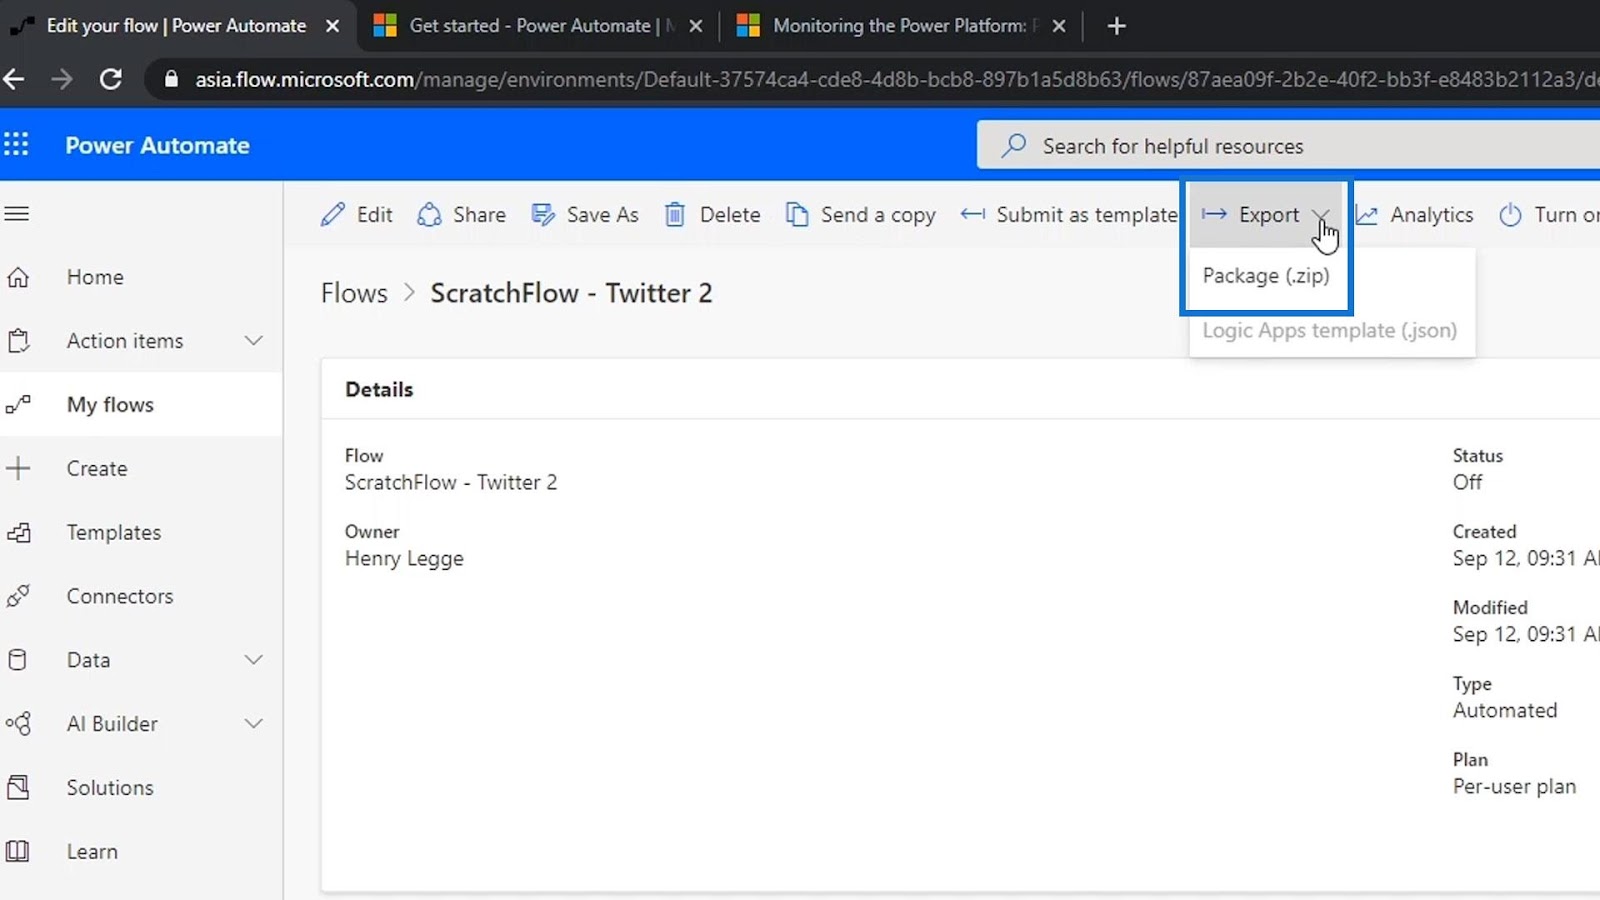
Task: Expand the Data section chevron
Action: [x=254, y=660]
